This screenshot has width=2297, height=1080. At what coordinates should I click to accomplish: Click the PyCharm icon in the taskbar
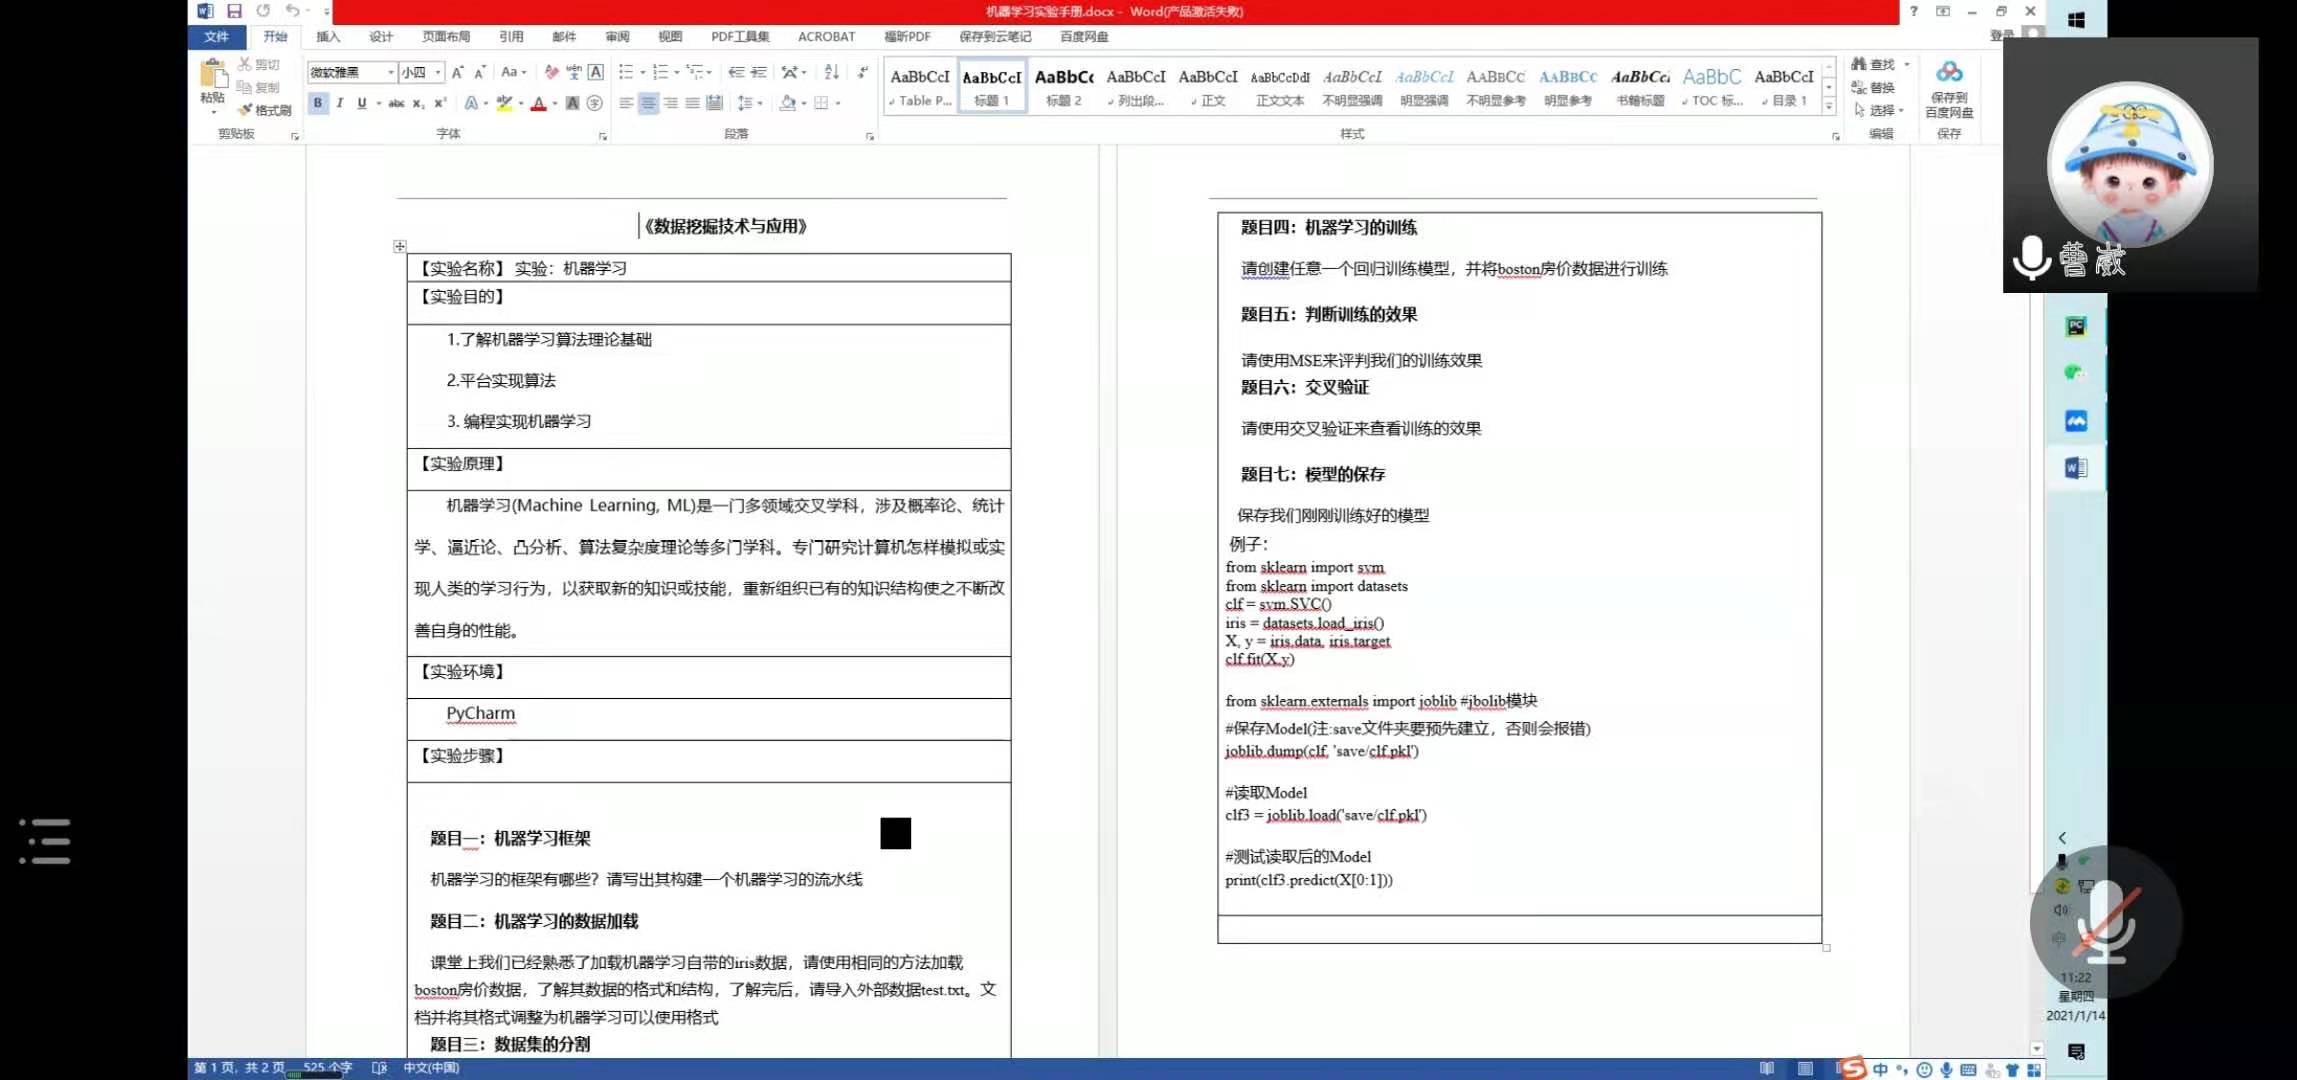tap(2076, 327)
